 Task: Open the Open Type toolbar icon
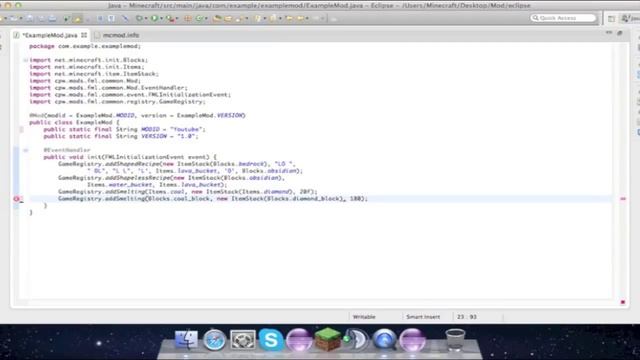click(218, 18)
